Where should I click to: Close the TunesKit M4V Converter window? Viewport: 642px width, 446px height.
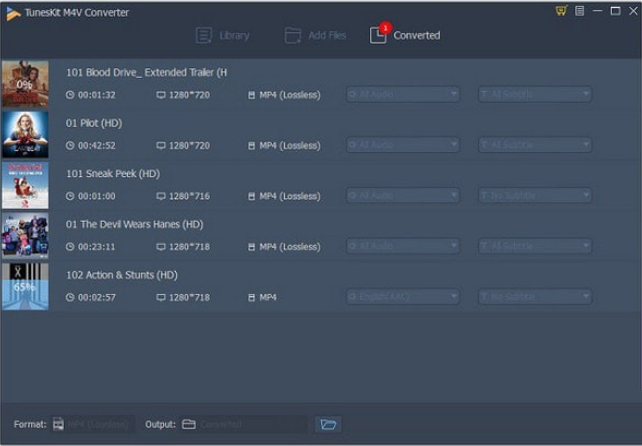[633, 11]
